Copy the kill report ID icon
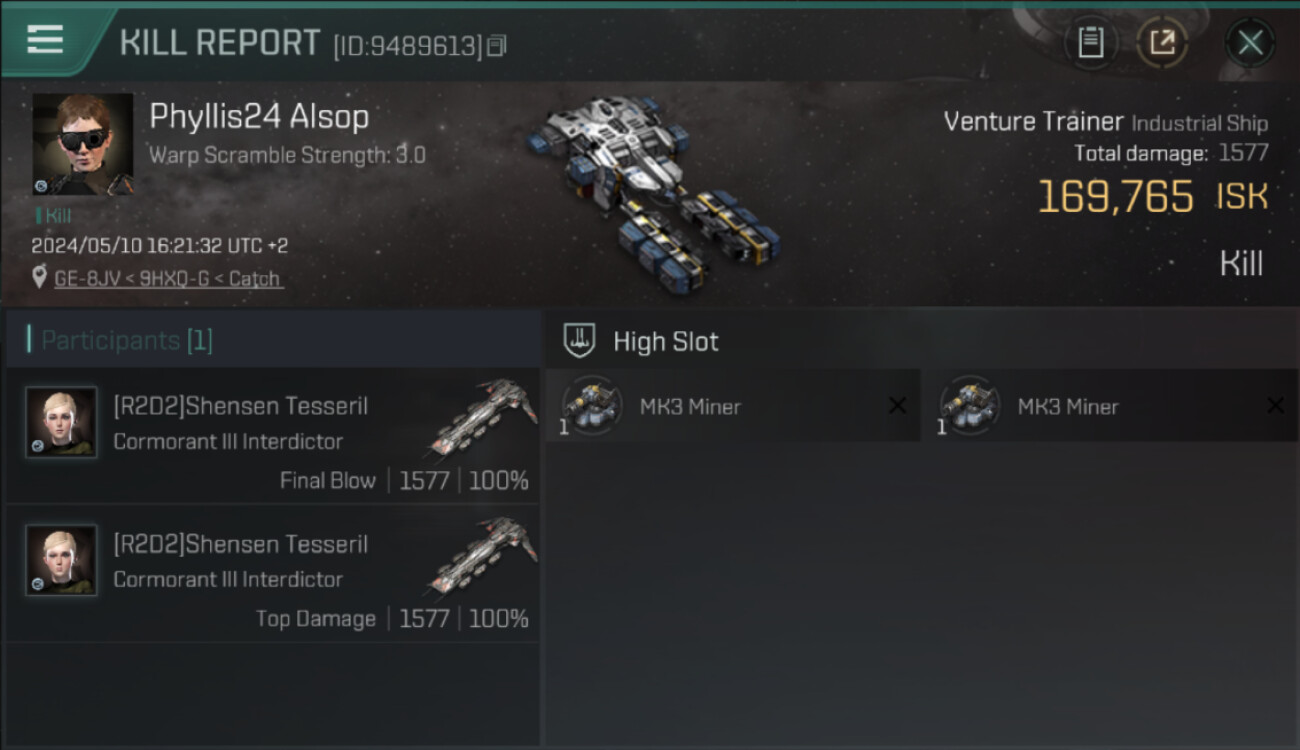This screenshot has height=750, width=1300. (x=497, y=46)
